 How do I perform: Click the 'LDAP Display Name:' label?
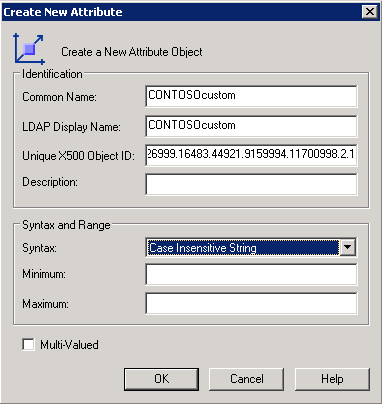coord(71,127)
